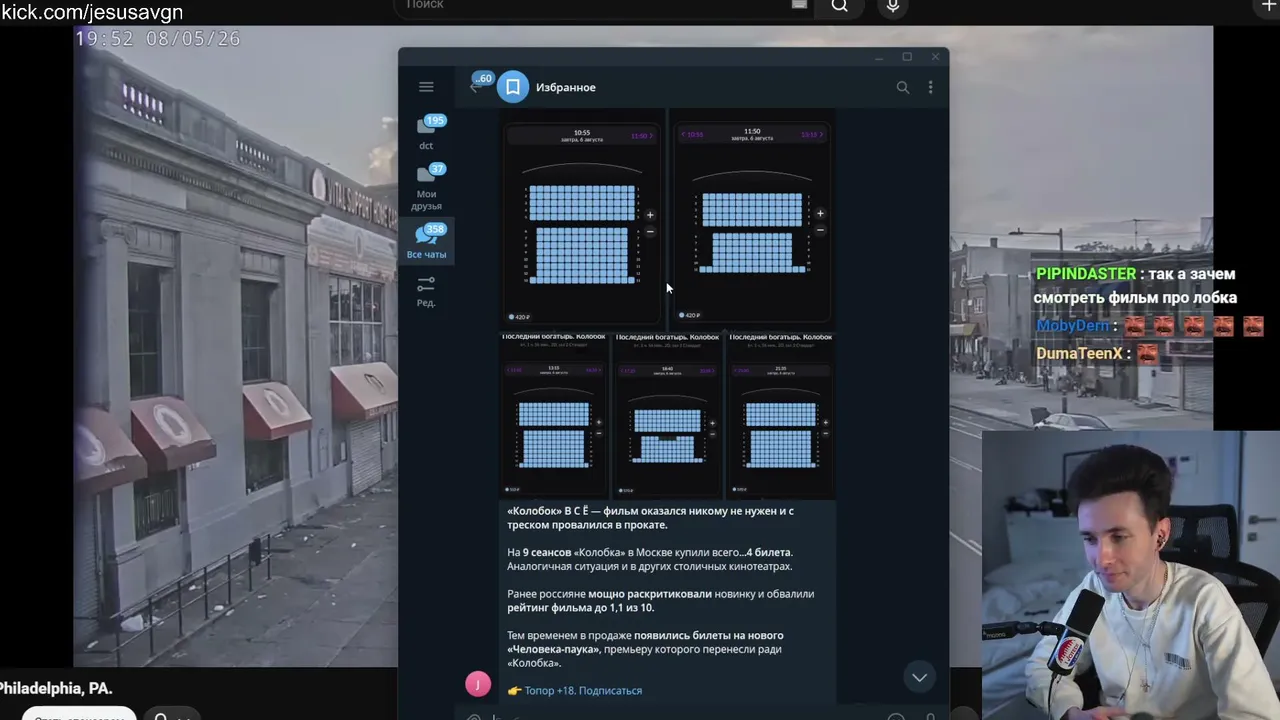Close the Telegram window

coord(935,57)
